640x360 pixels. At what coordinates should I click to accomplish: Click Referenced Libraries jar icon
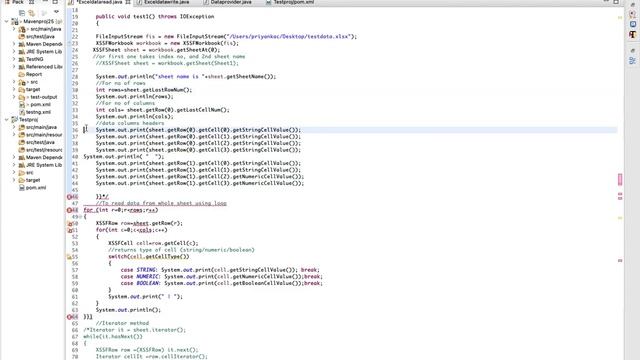coord(22,67)
